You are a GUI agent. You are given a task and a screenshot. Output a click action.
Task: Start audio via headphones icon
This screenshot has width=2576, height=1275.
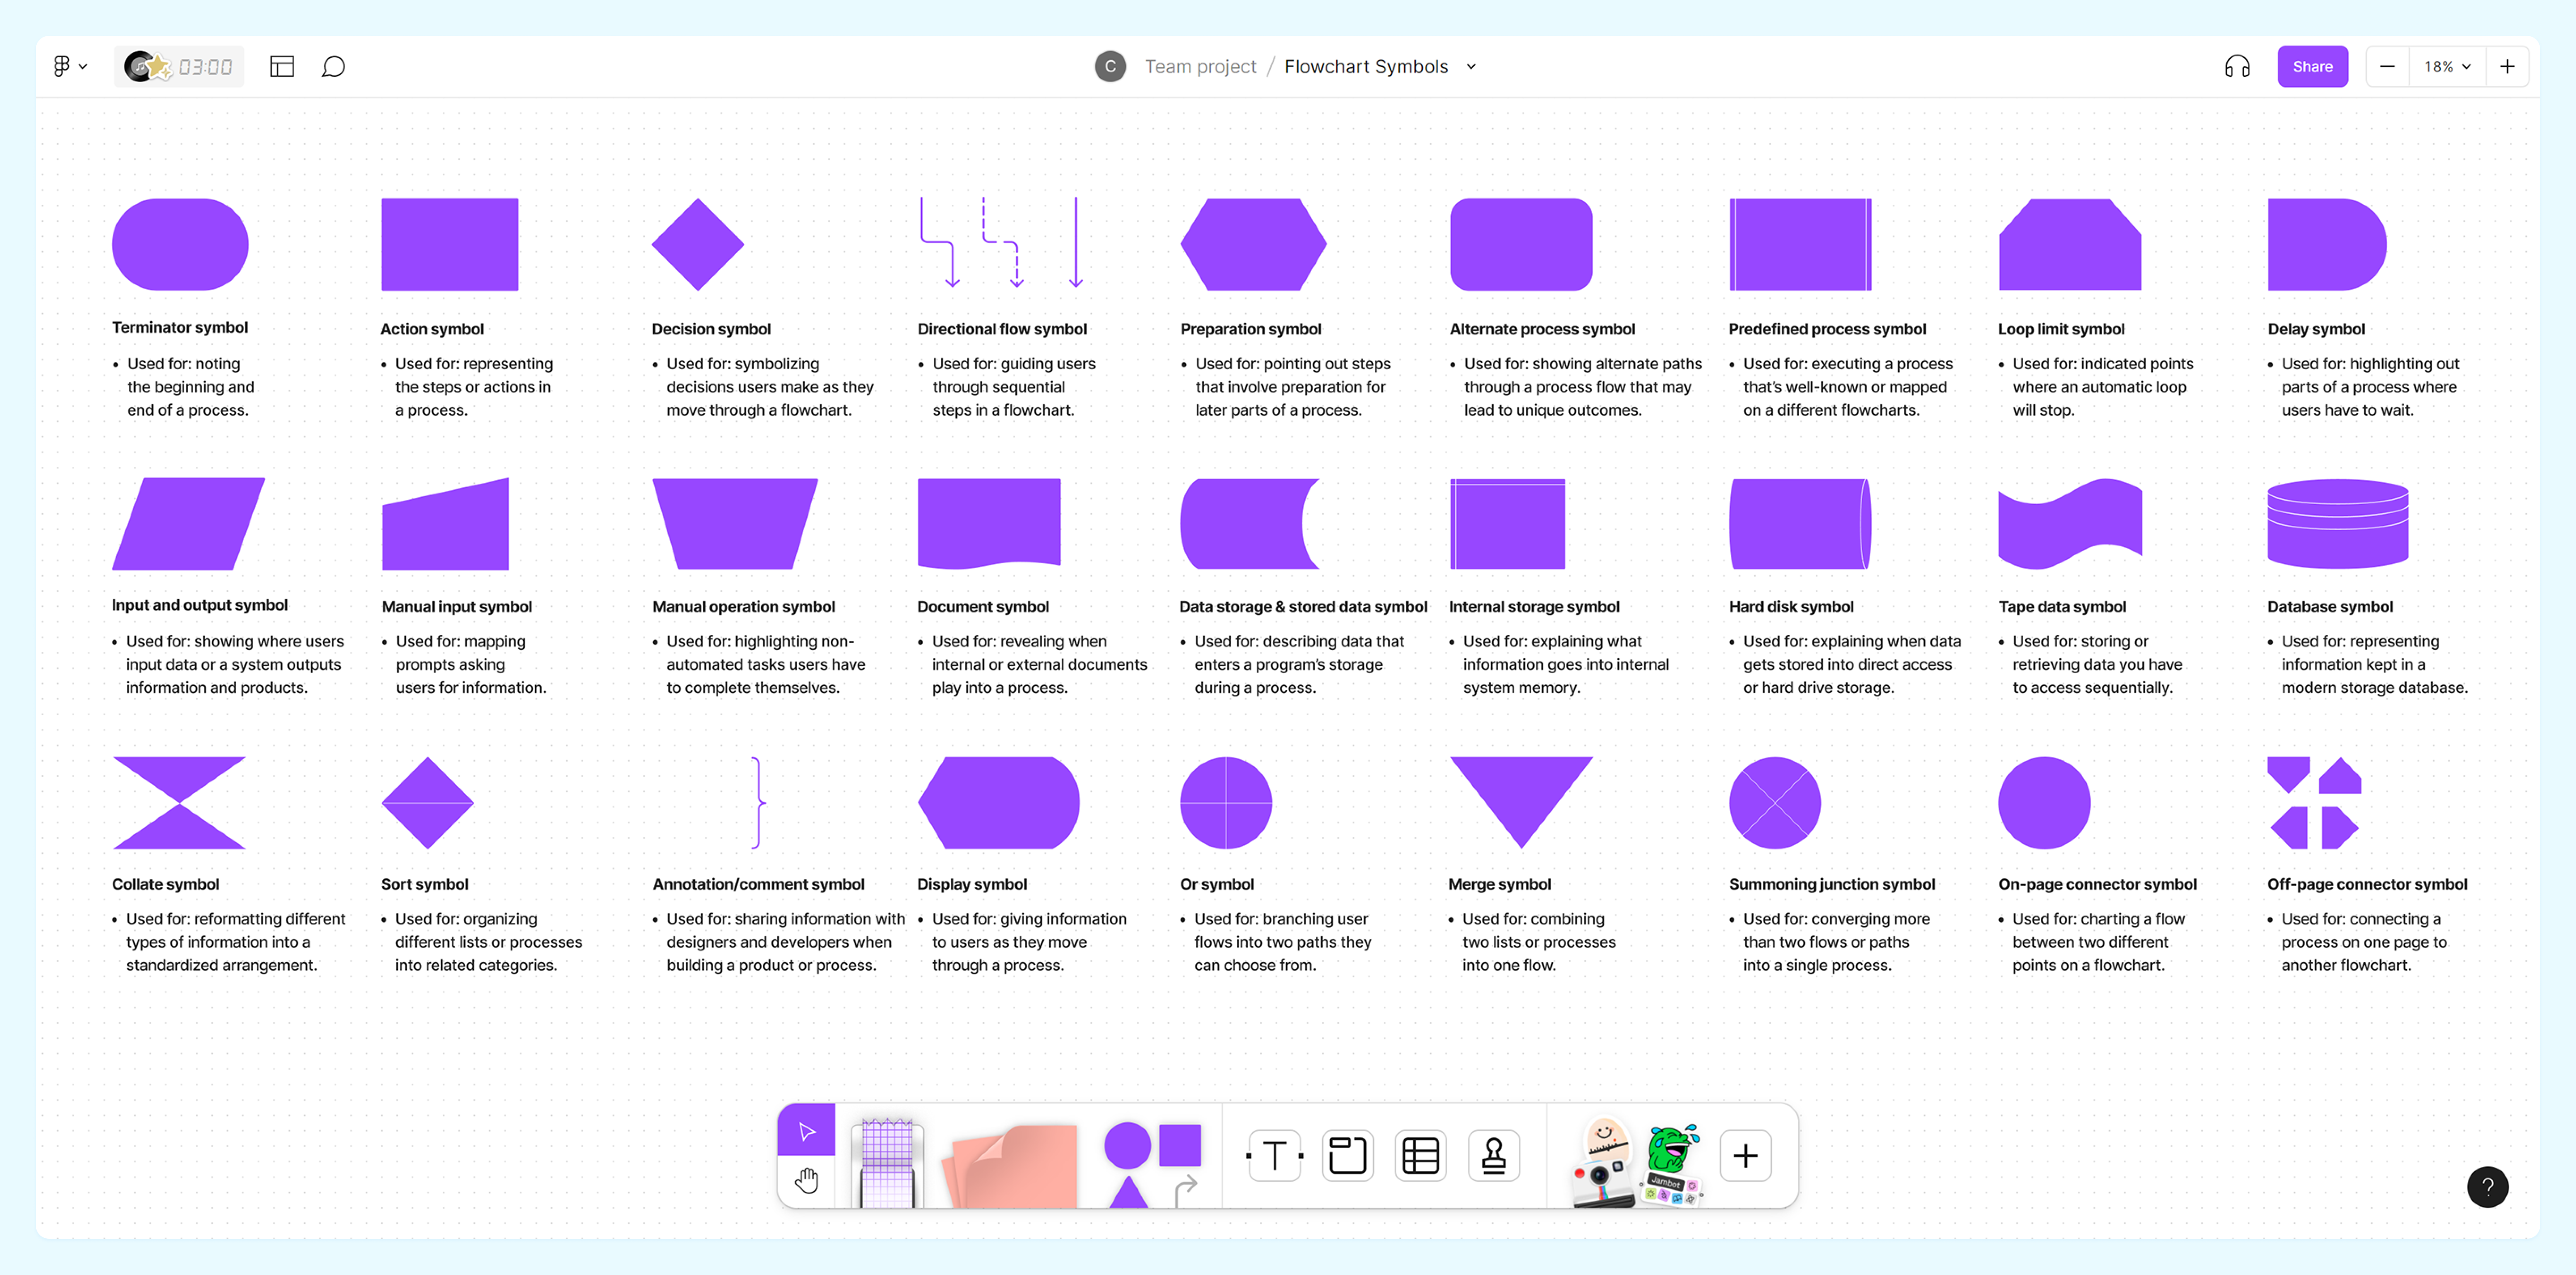pyautogui.click(x=2237, y=67)
